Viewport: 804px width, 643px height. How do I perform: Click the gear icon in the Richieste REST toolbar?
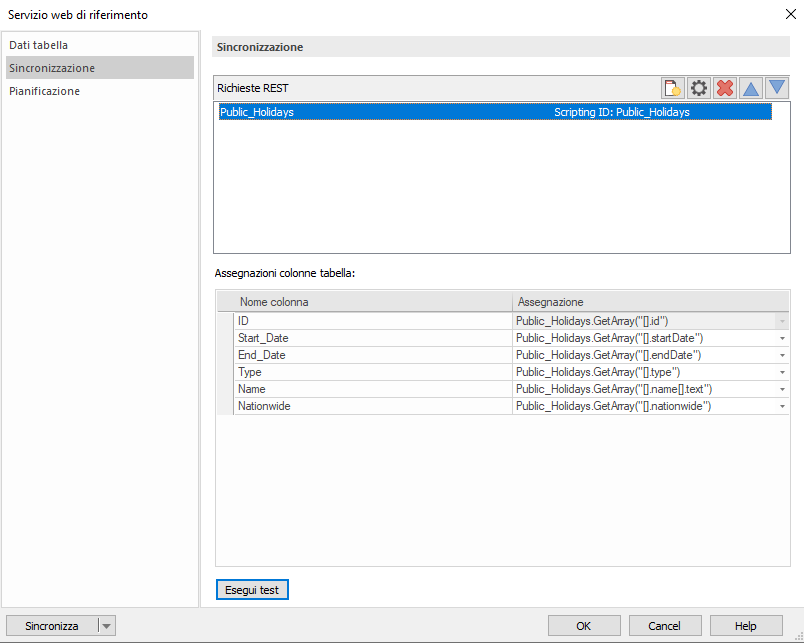pyautogui.click(x=697, y=88)
